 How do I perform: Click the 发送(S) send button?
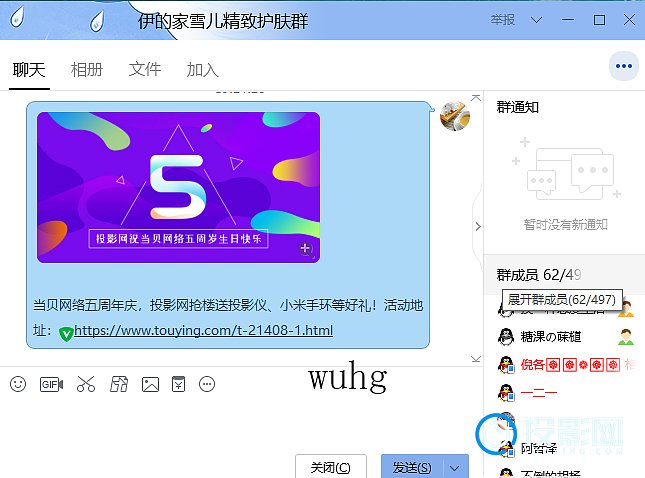tap(412, 468)
